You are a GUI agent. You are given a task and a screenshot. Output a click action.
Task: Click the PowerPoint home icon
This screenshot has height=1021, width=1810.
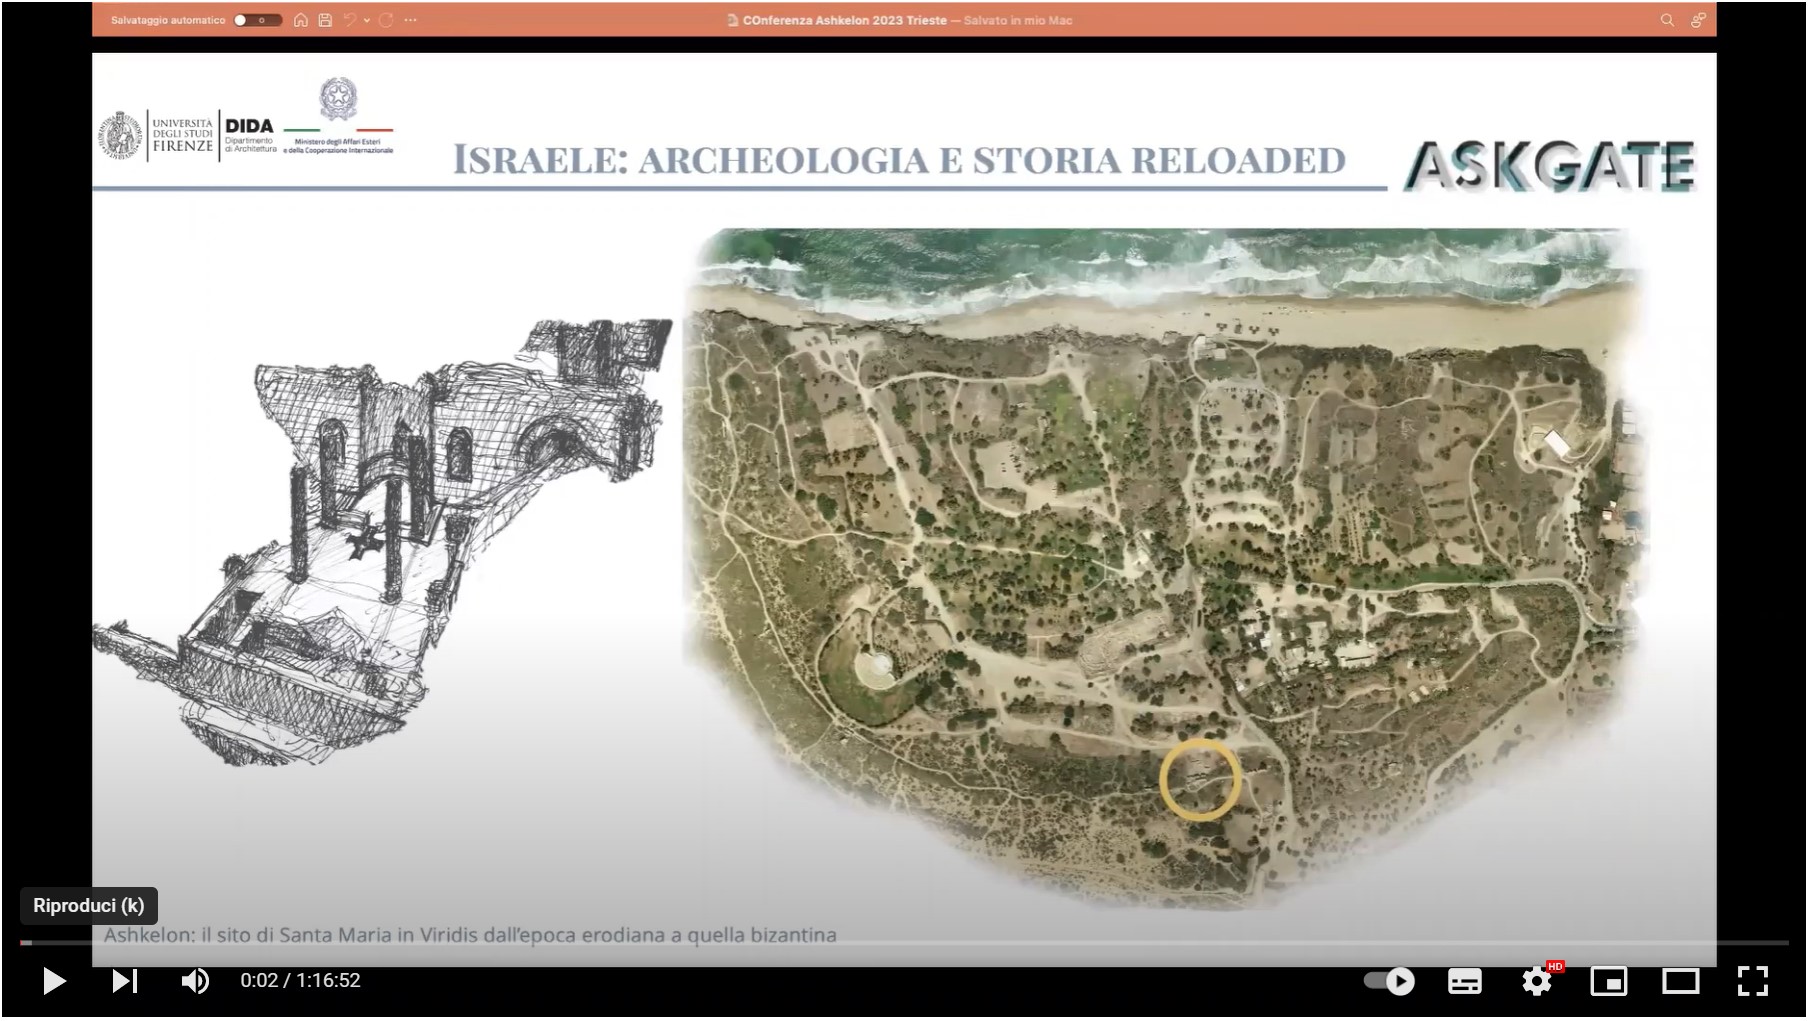300,20
